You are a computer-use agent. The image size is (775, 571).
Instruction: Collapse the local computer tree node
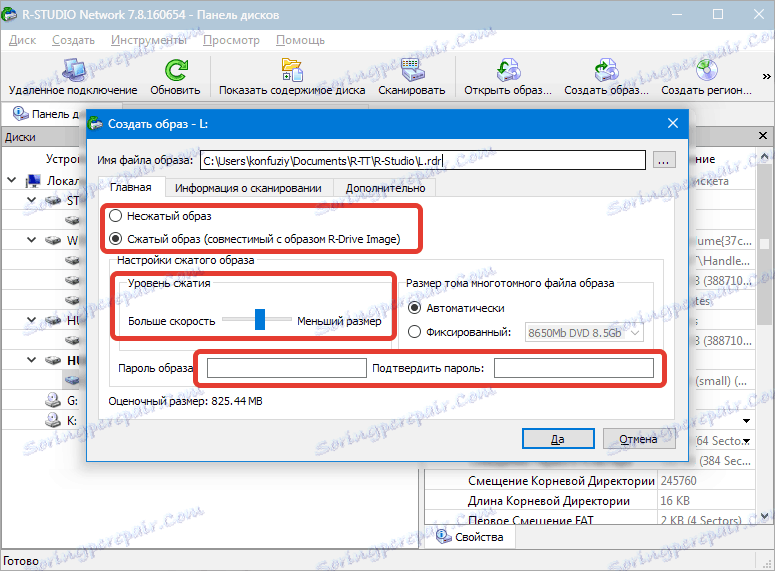tap(12, 180)
